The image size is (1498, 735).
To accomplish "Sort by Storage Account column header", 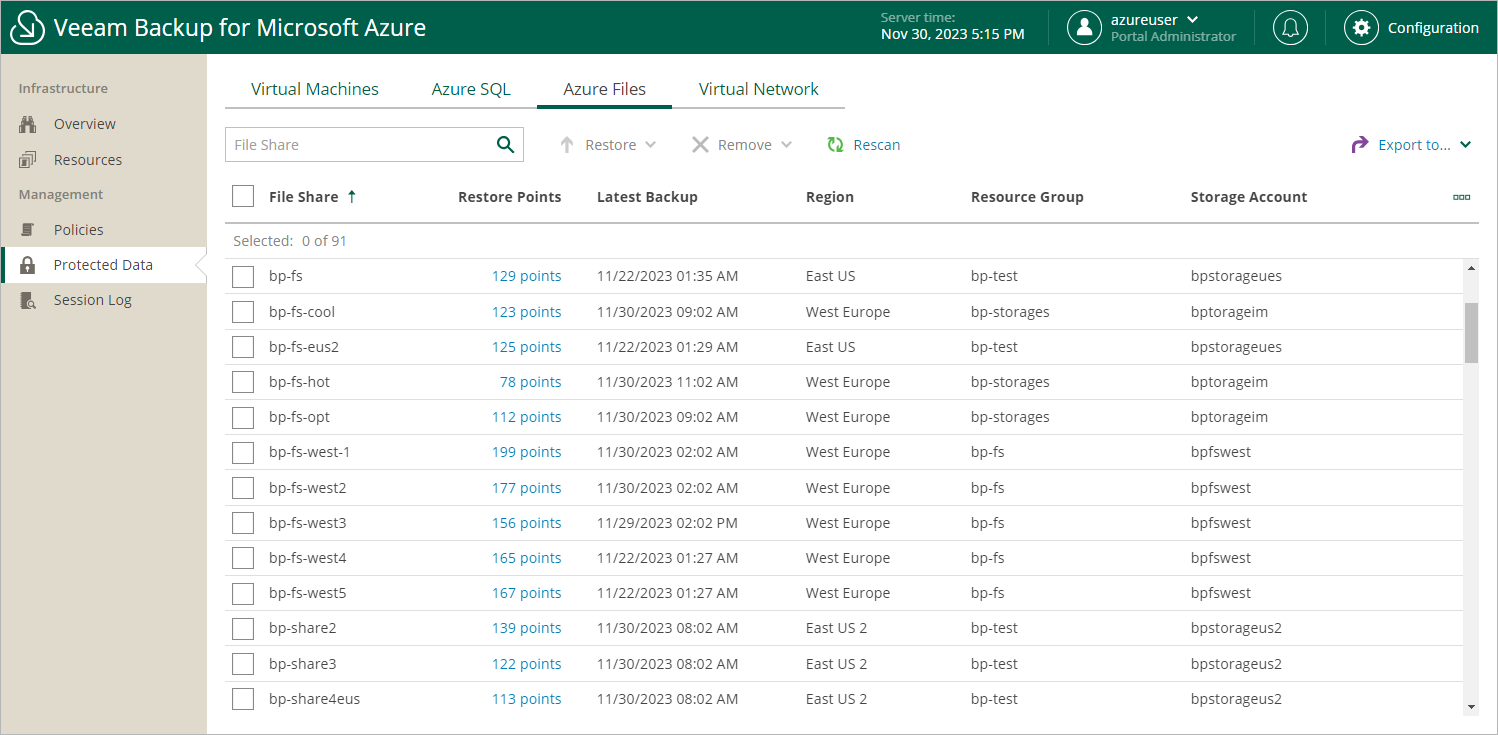I will [x=1249, y=197].
